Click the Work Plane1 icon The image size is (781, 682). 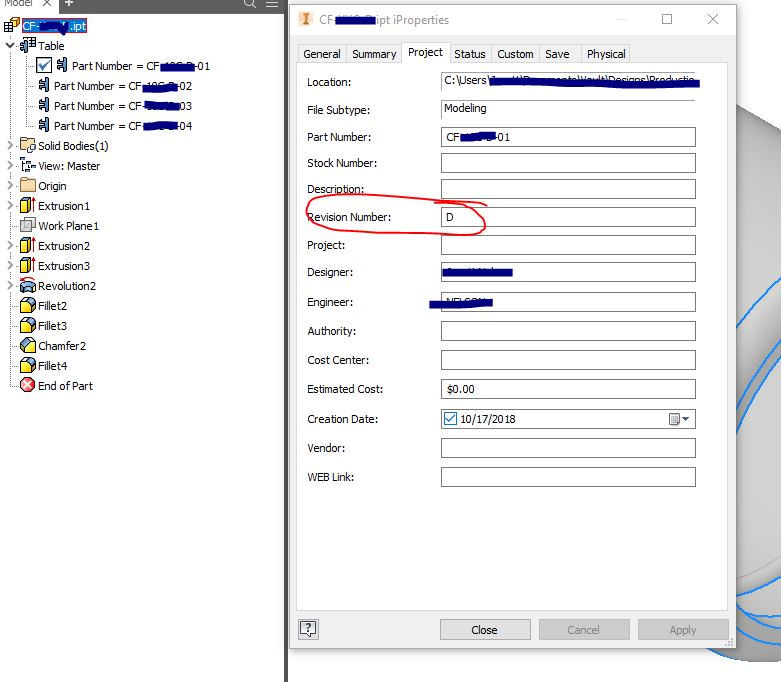point(27,225)
